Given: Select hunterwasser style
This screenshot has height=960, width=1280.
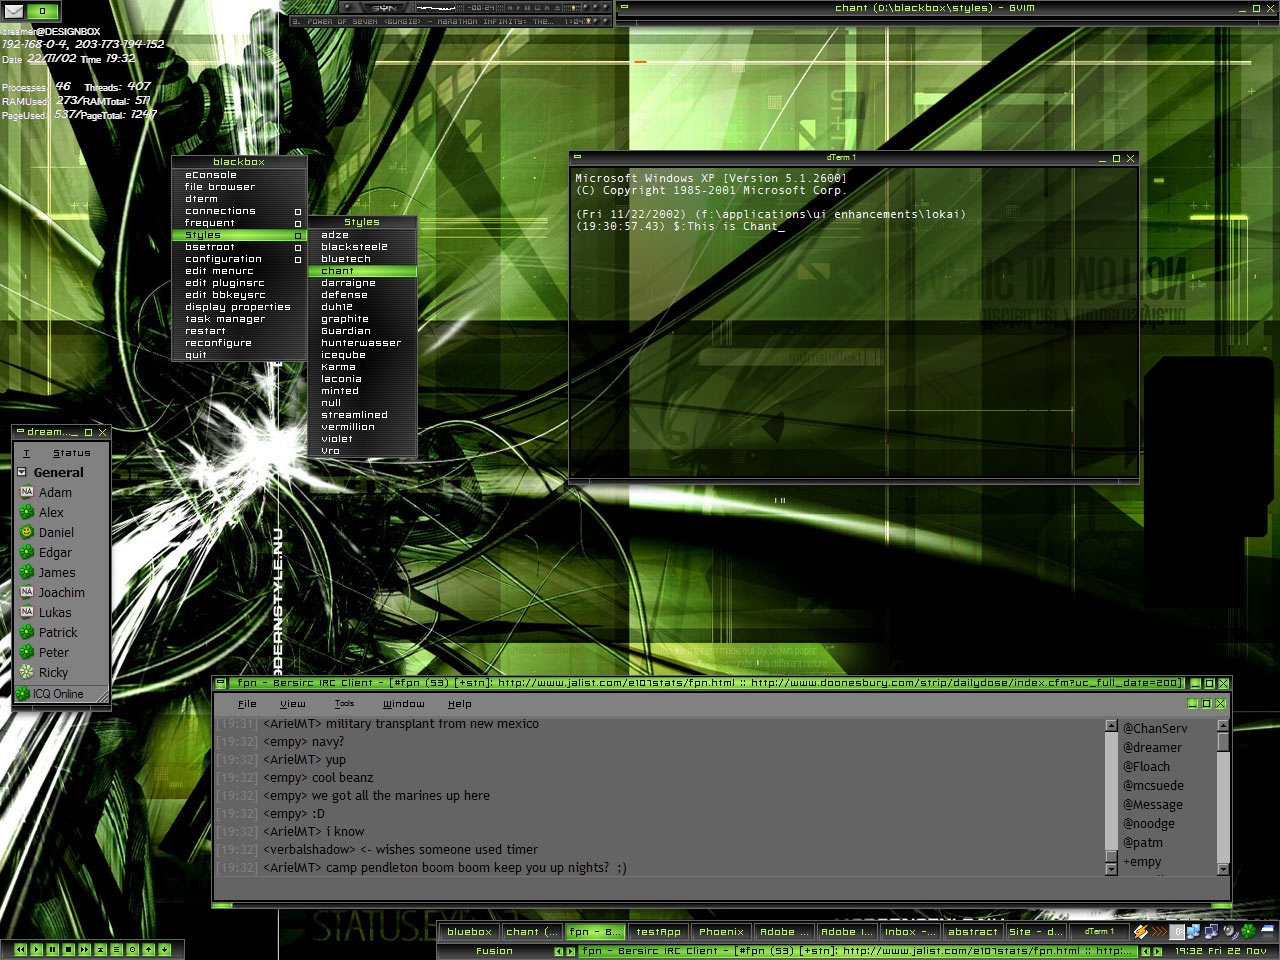Looking at the screenshot, I should point(362,343).
